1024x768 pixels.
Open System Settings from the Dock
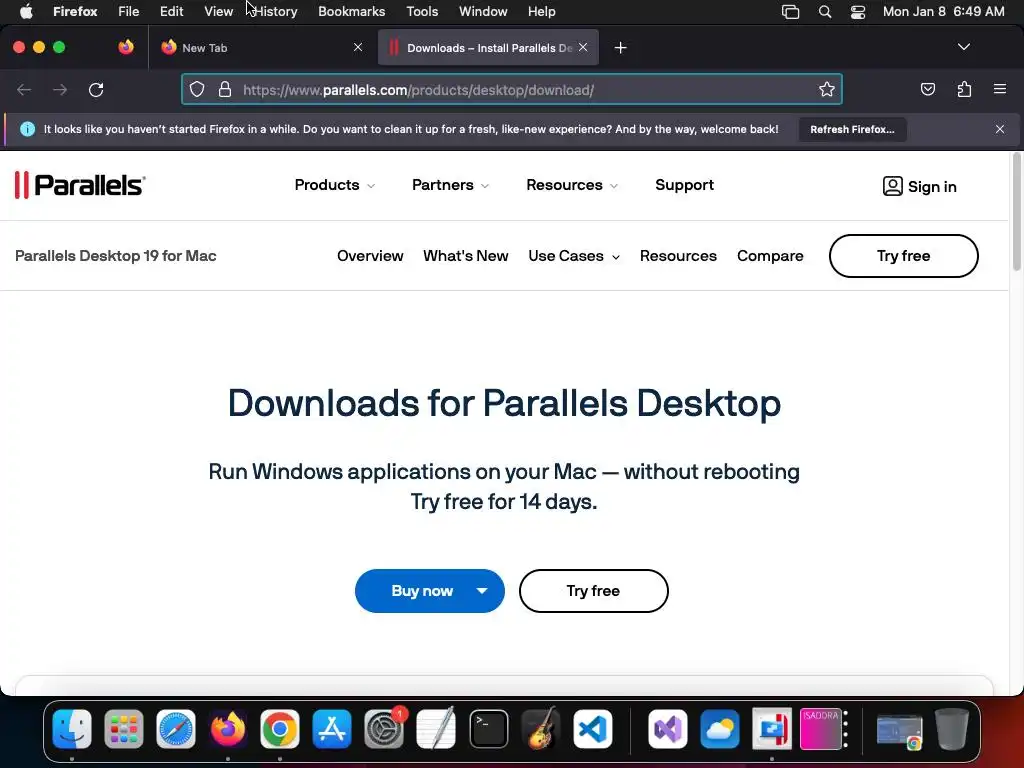(384, 729)
